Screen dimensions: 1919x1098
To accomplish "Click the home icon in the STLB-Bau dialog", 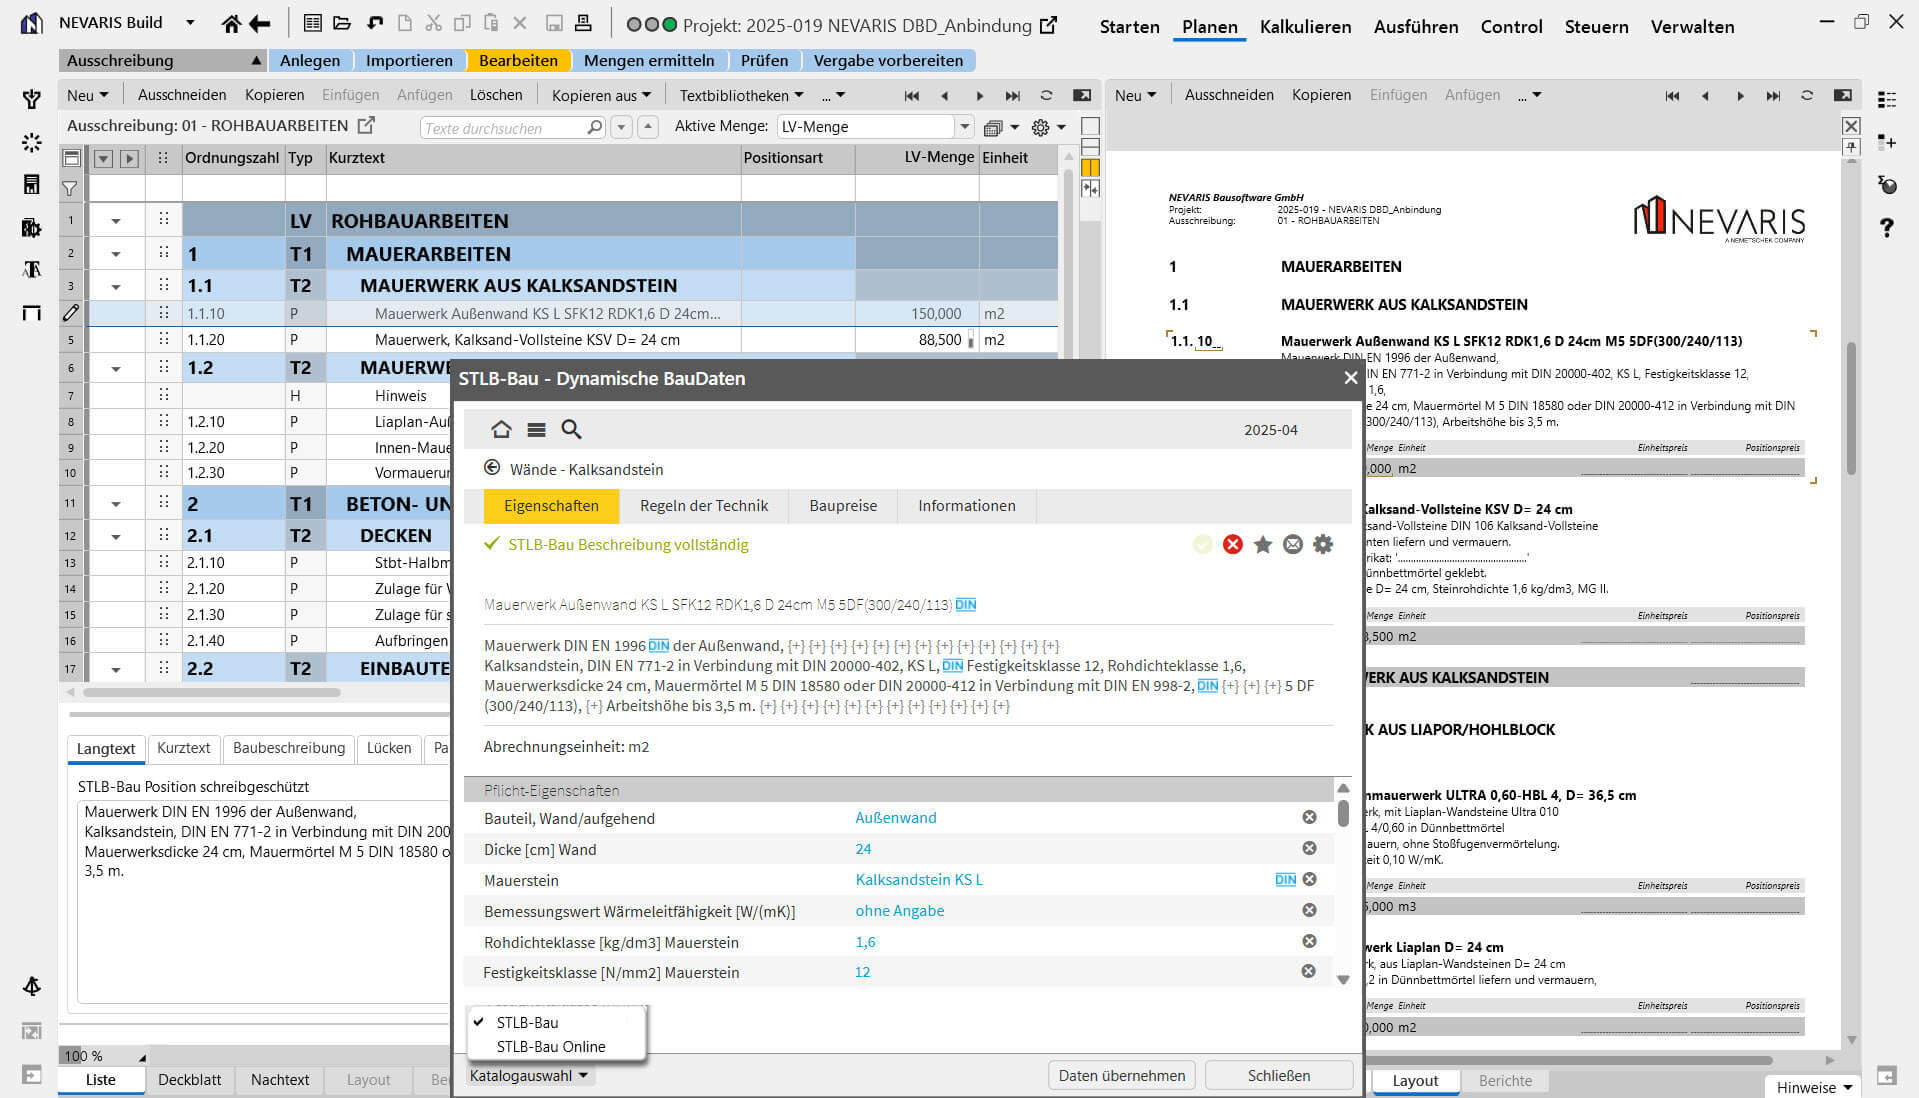I will [x=501, y=429].
